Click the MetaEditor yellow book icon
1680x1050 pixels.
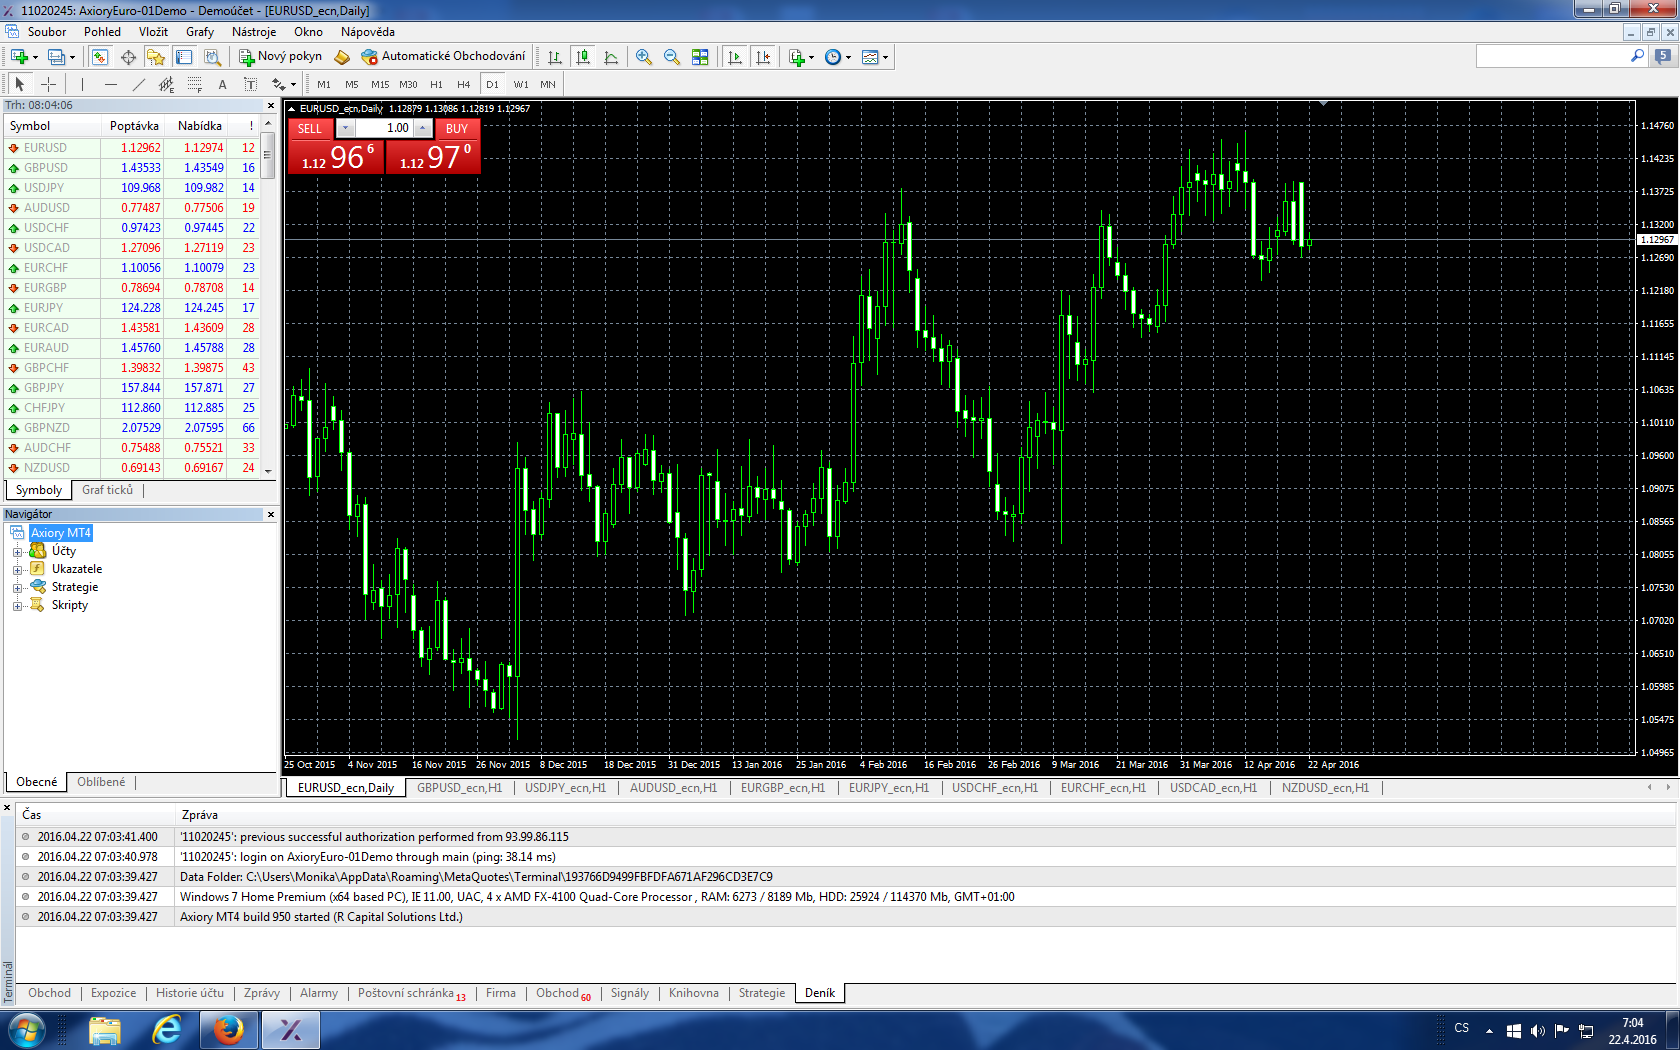[342, 57]
